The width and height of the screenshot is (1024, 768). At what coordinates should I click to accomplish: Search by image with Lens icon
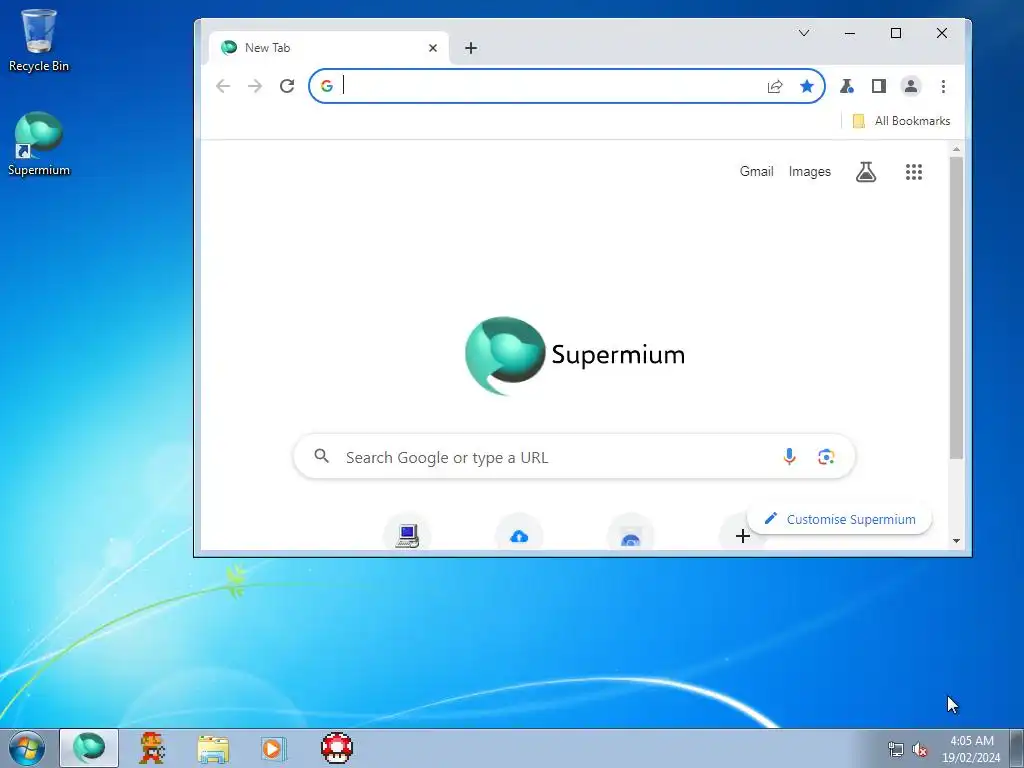826,456
